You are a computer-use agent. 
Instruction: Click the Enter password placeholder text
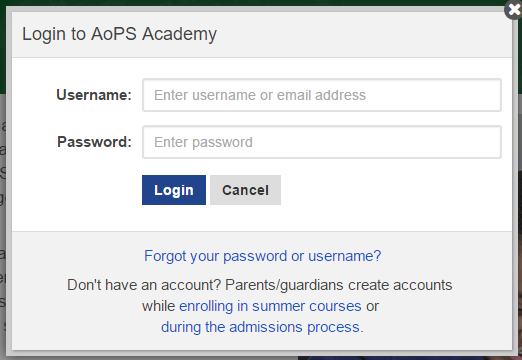[x=203, y=142]
